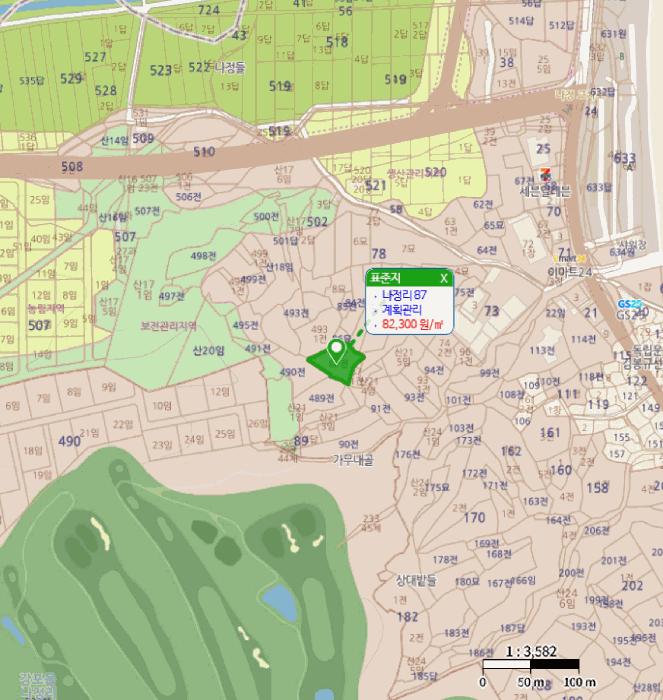Click the 가우대골 place label

click(352, 459)
